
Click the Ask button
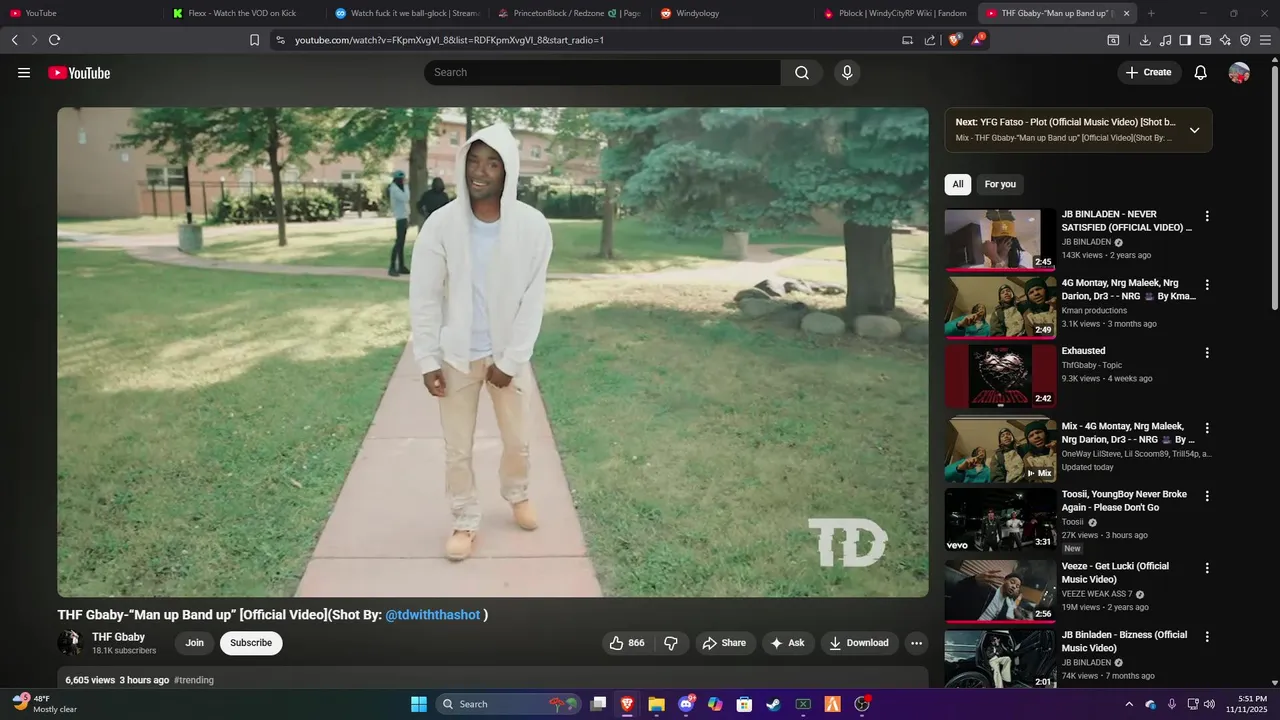pos(788,643)
